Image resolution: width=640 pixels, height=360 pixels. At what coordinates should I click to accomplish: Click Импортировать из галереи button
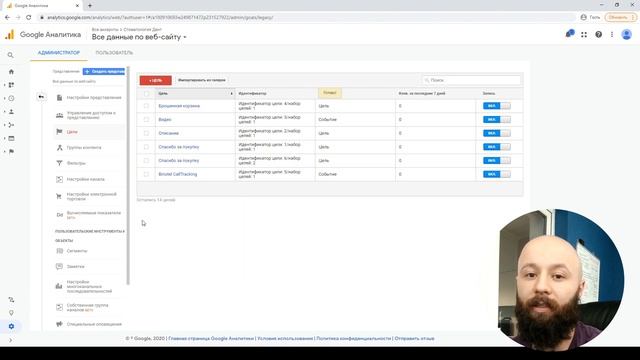click(202, 80)
